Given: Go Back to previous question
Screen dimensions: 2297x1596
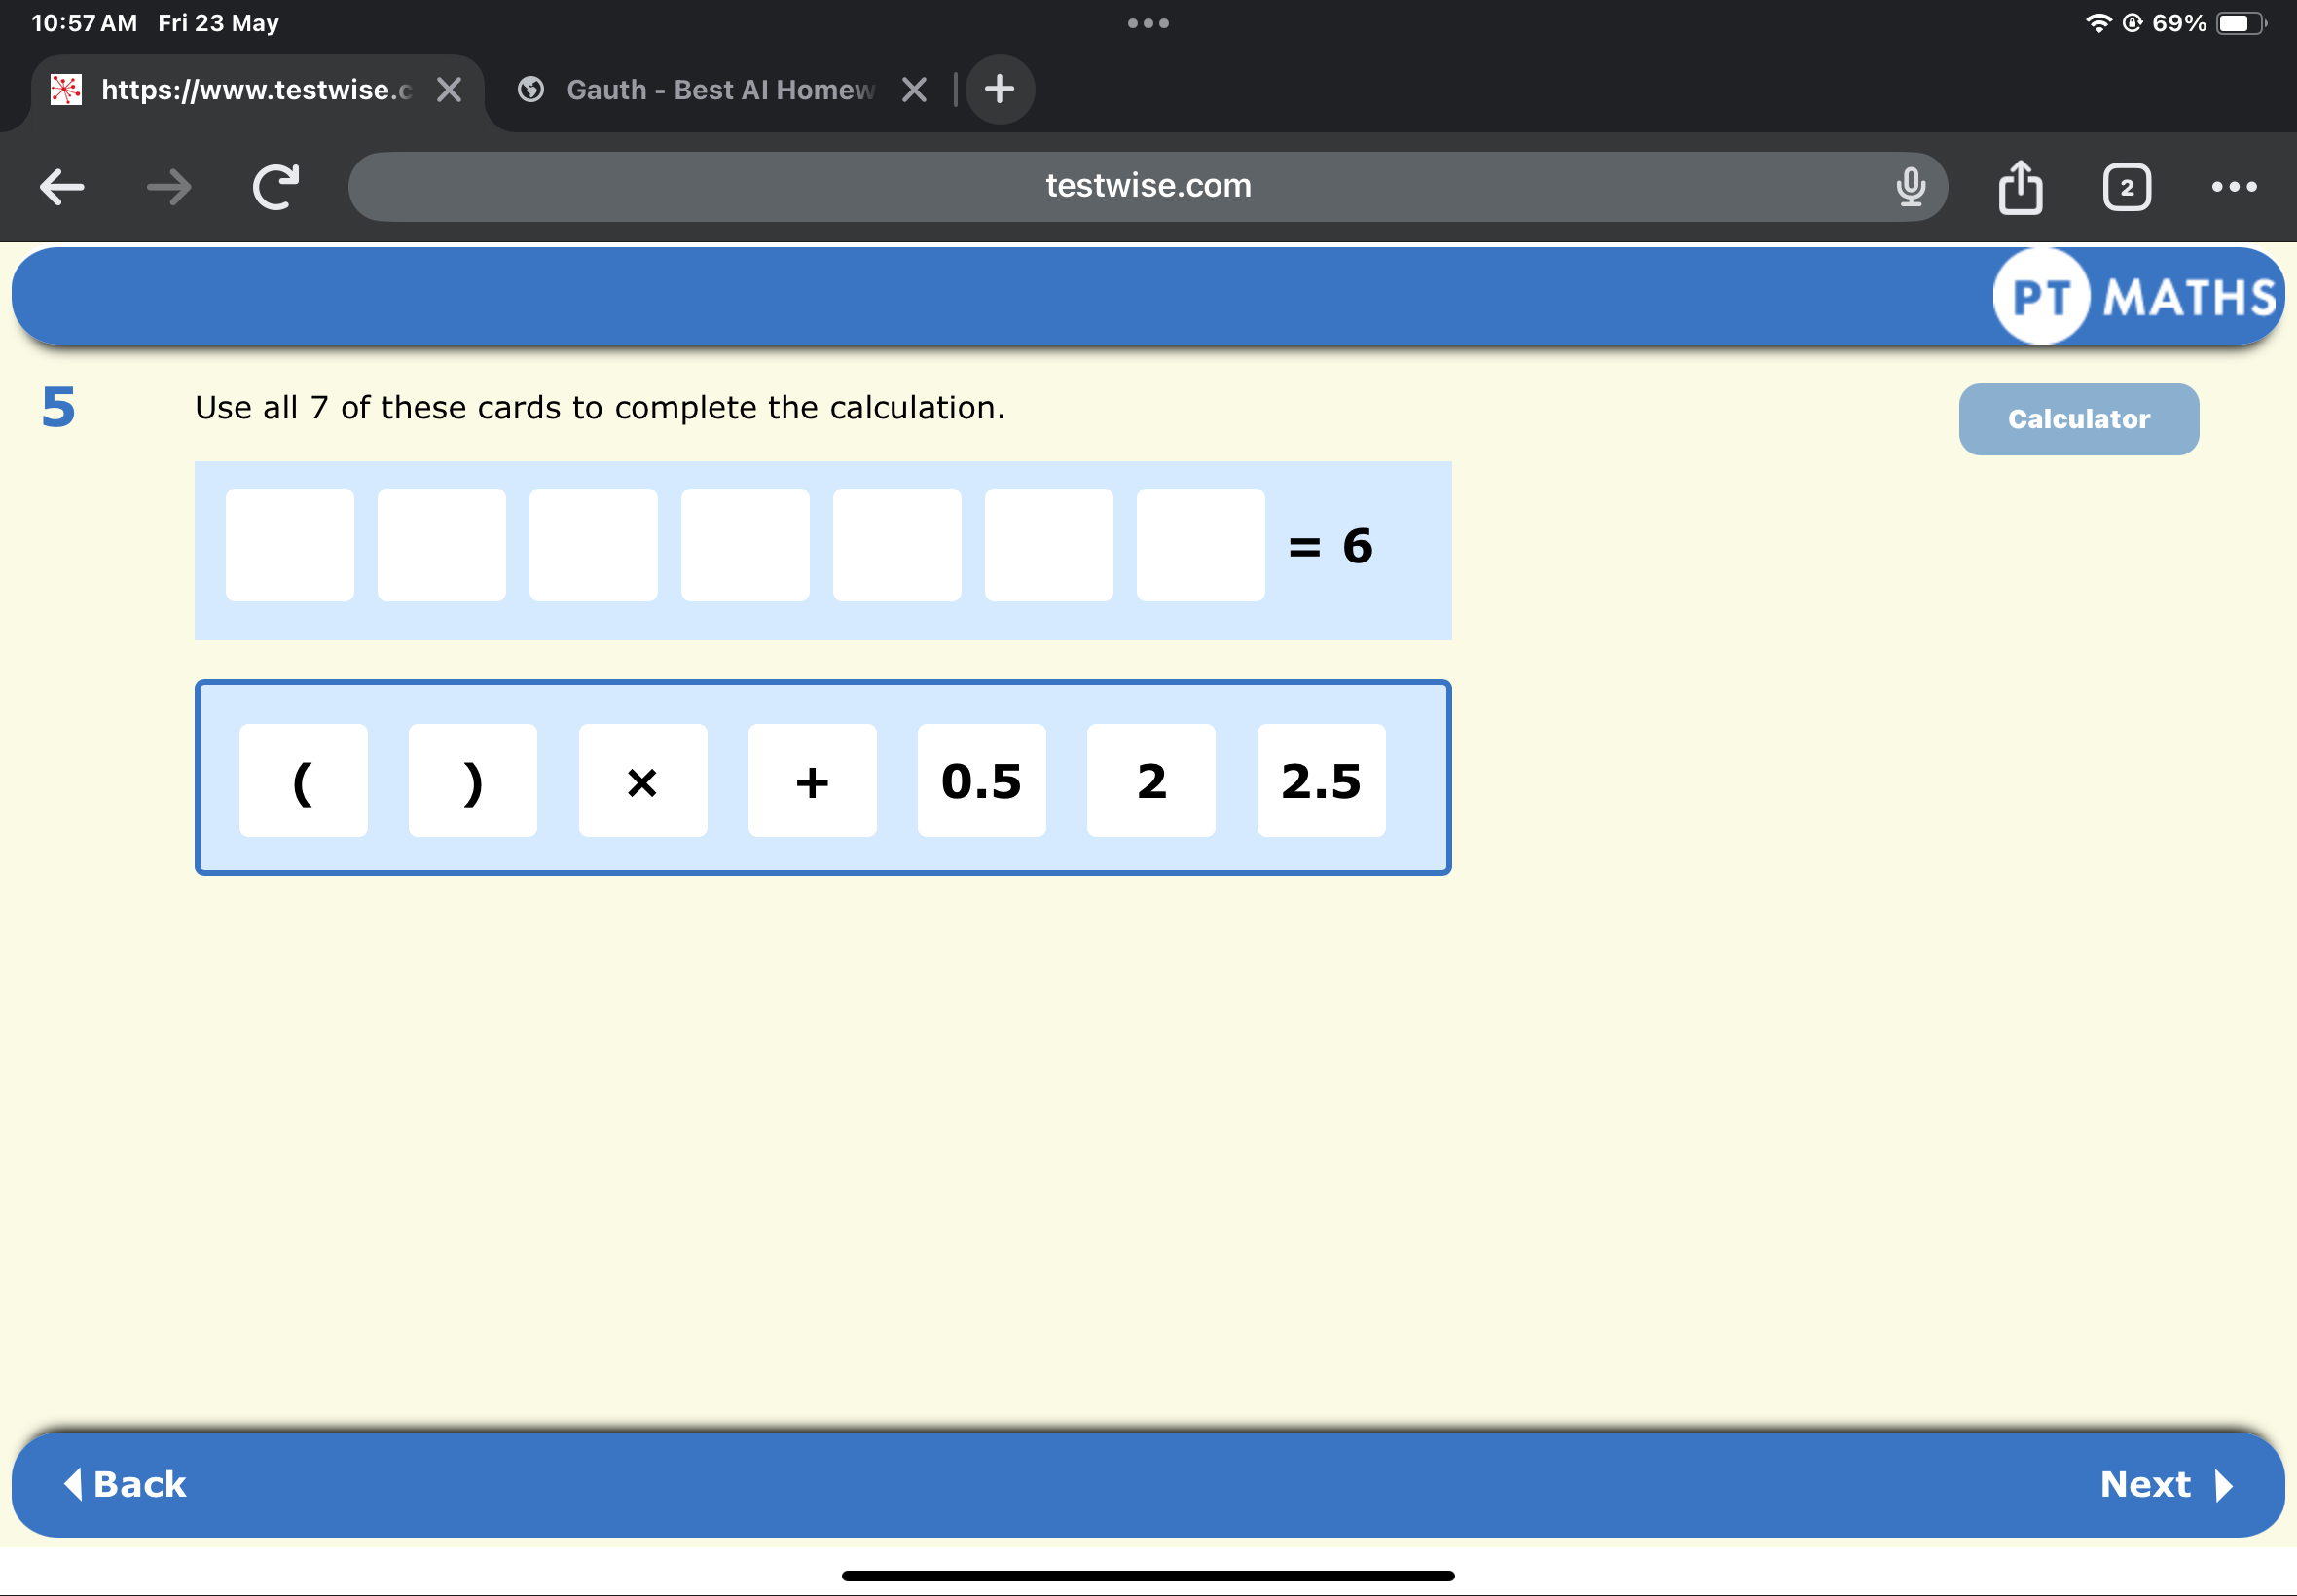Looking at the screenshot, I should coord(126,1484).
